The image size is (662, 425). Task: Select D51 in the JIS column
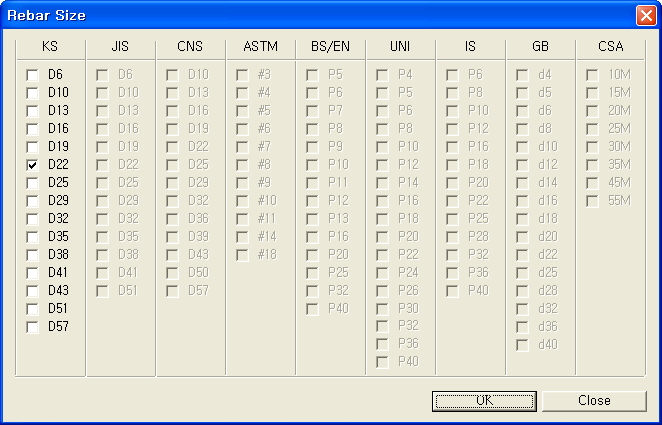click(102, 291)
